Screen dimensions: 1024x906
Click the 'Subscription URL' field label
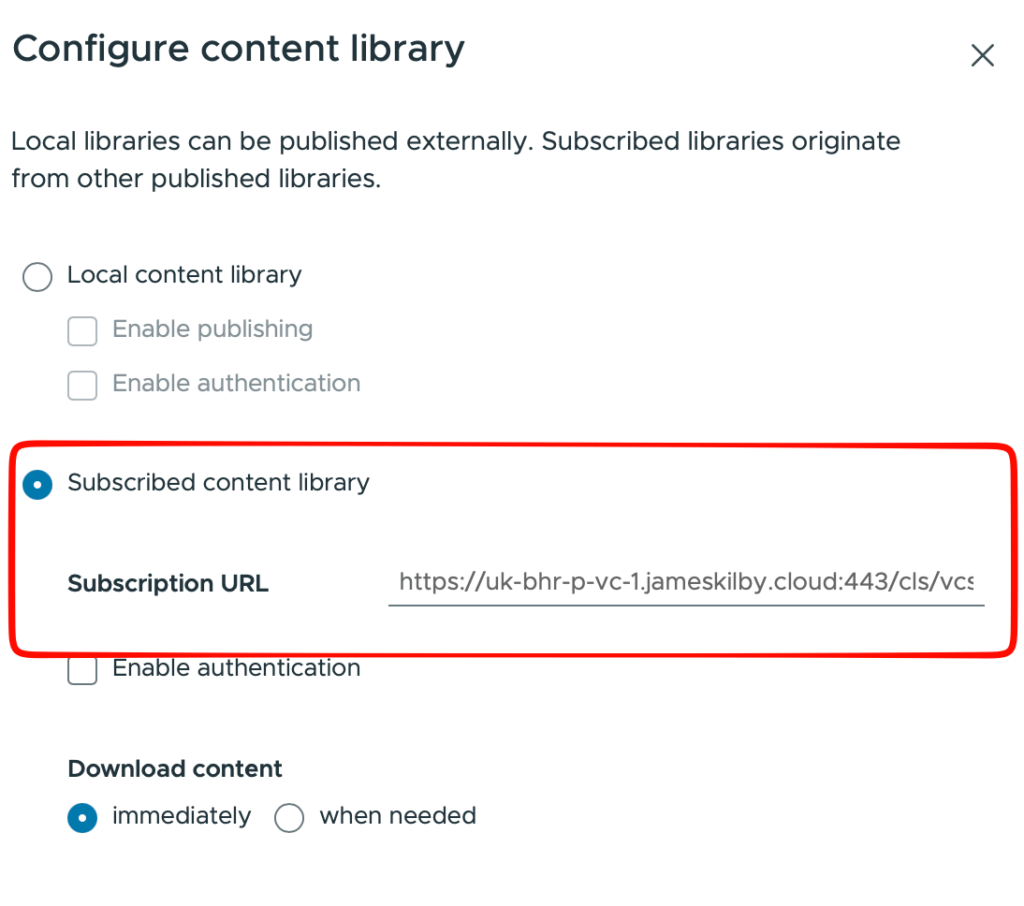tap(168, 584)
